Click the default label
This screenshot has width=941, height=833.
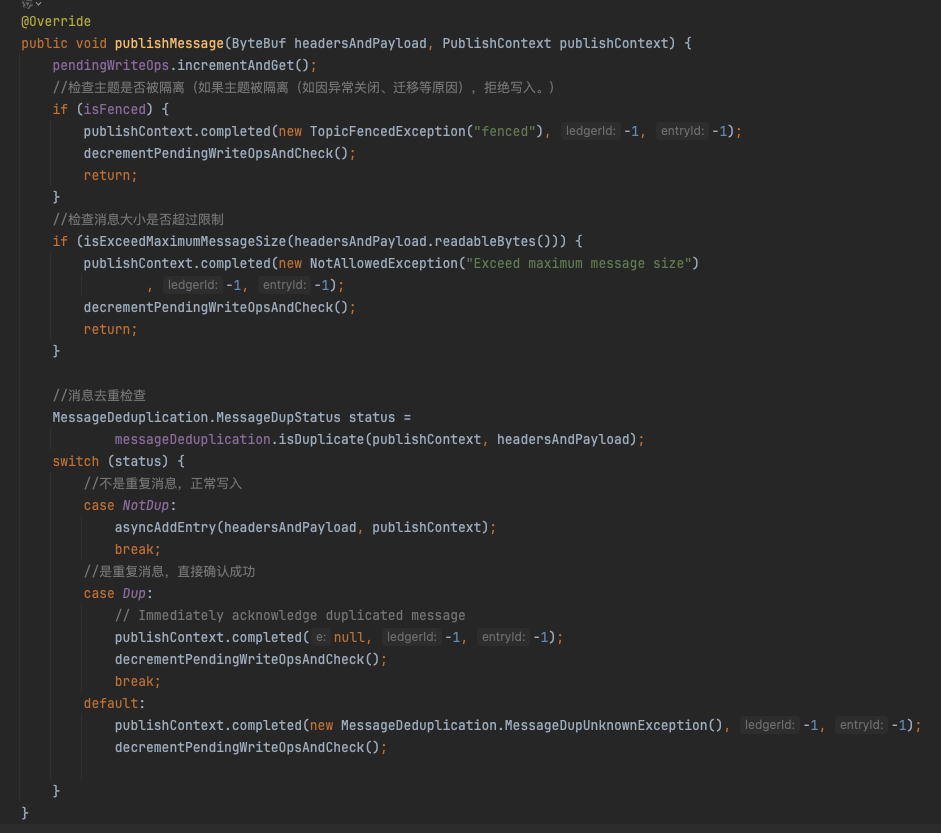[x=114, y=703]
